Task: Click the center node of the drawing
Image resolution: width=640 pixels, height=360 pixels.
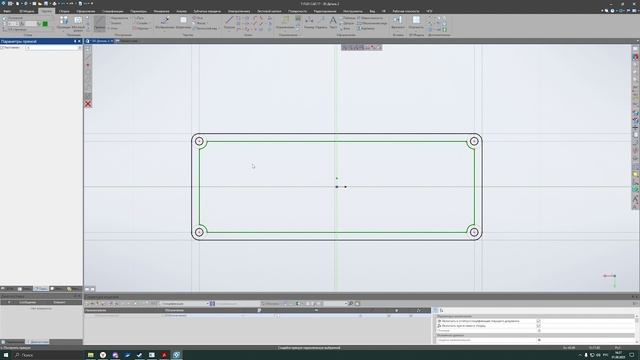Action: point(337,187)
